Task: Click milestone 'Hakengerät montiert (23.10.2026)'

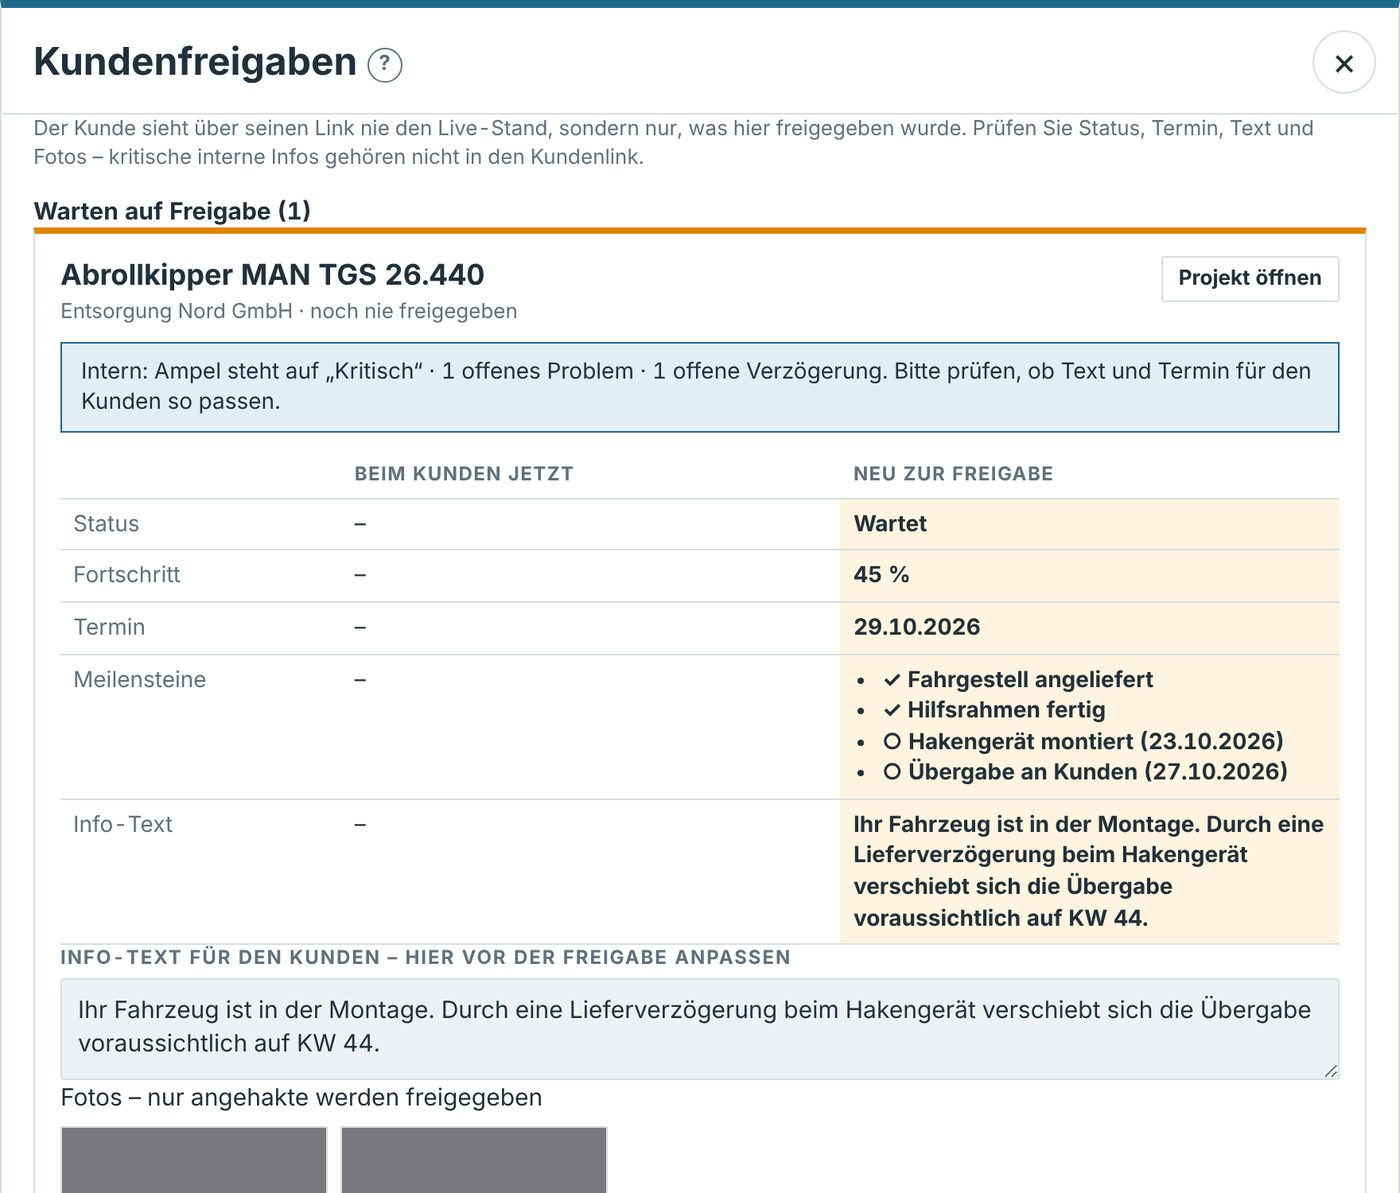Action: 1095,741
